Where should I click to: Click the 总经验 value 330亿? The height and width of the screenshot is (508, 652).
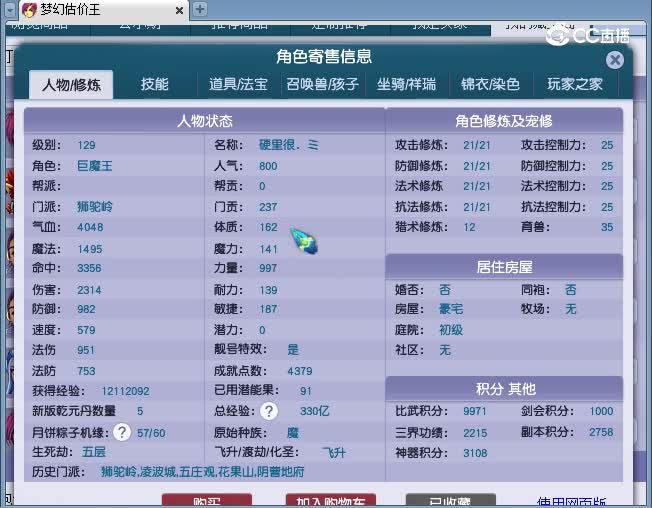(315, 411)
